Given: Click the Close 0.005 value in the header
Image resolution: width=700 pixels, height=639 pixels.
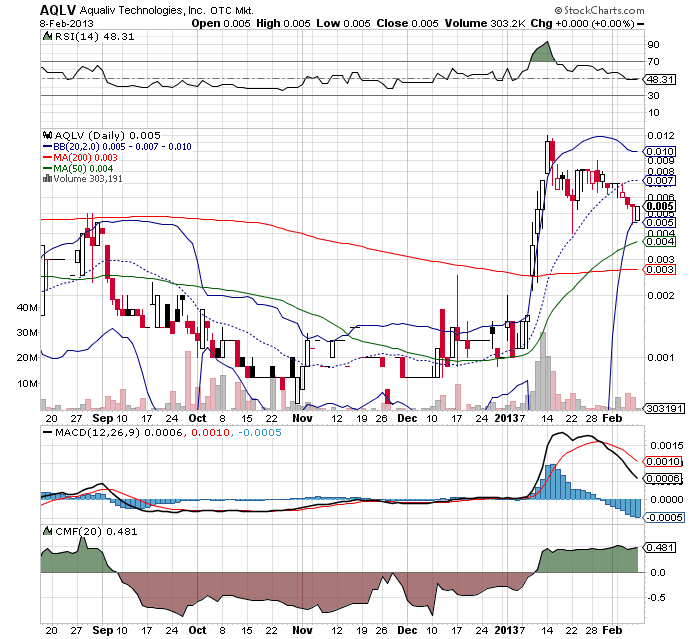Looking at the screenshot, I should [407, 23].
